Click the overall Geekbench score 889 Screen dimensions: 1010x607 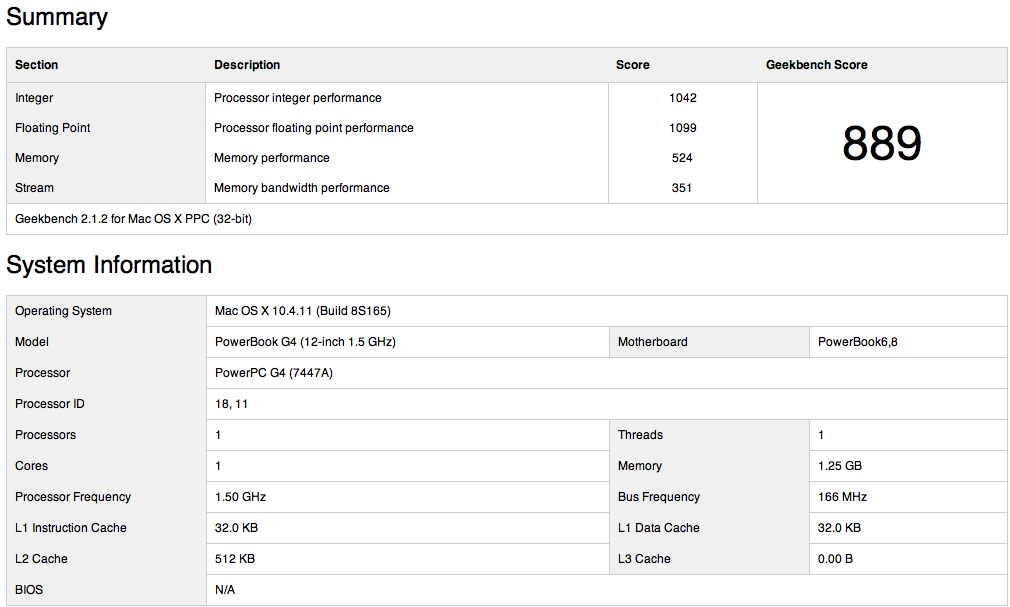coord(882,143)
